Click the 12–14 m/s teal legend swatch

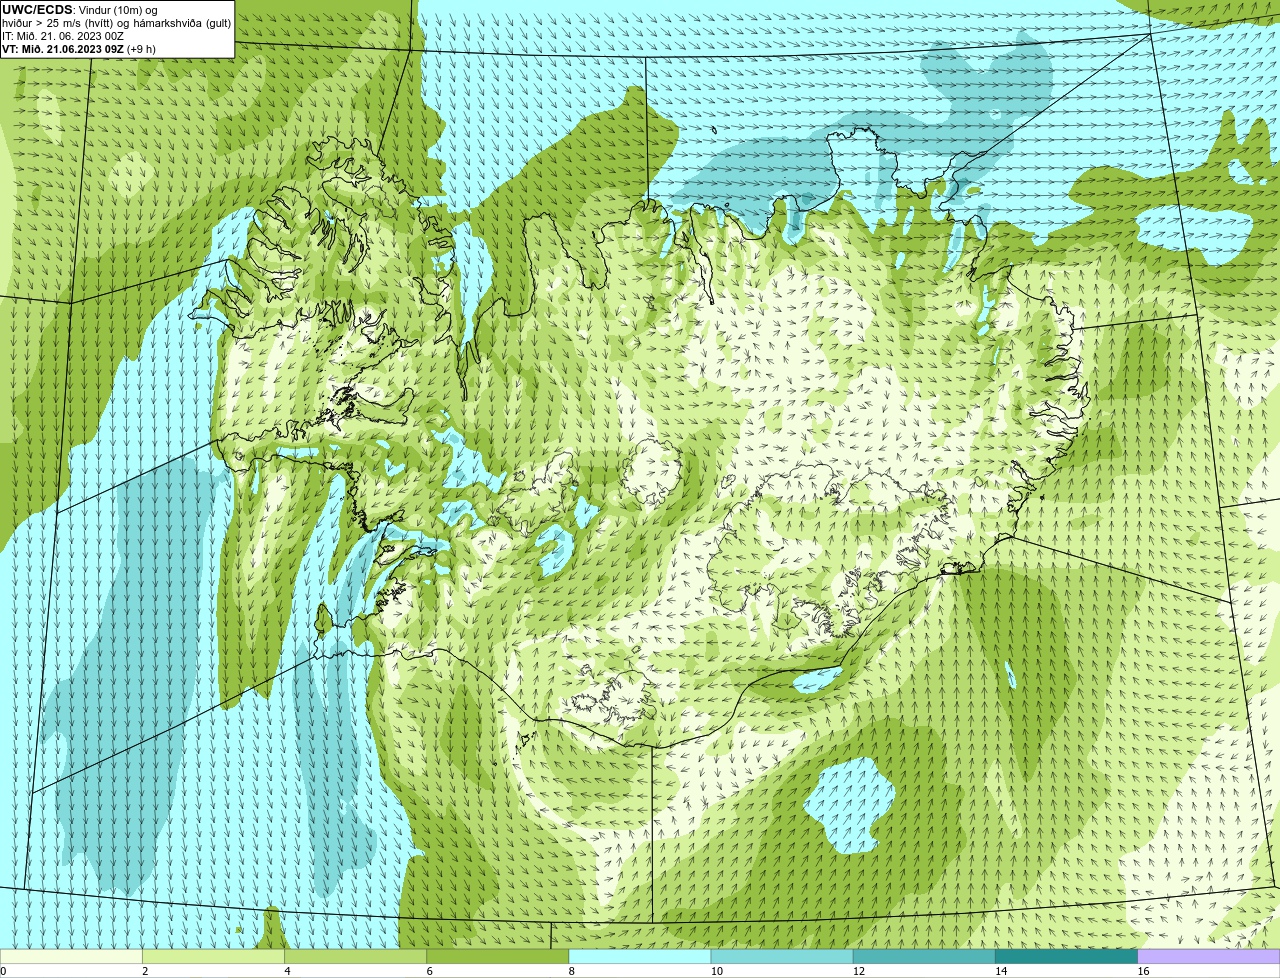(x=924, y=956)
